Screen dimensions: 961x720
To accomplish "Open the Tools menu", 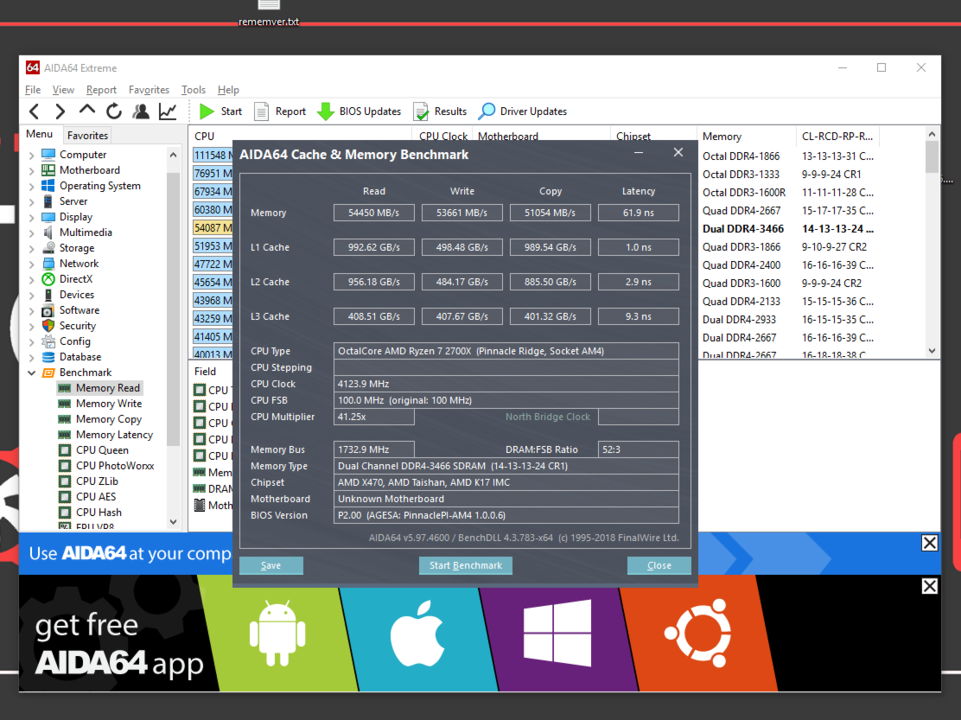I will click(193, 90).
